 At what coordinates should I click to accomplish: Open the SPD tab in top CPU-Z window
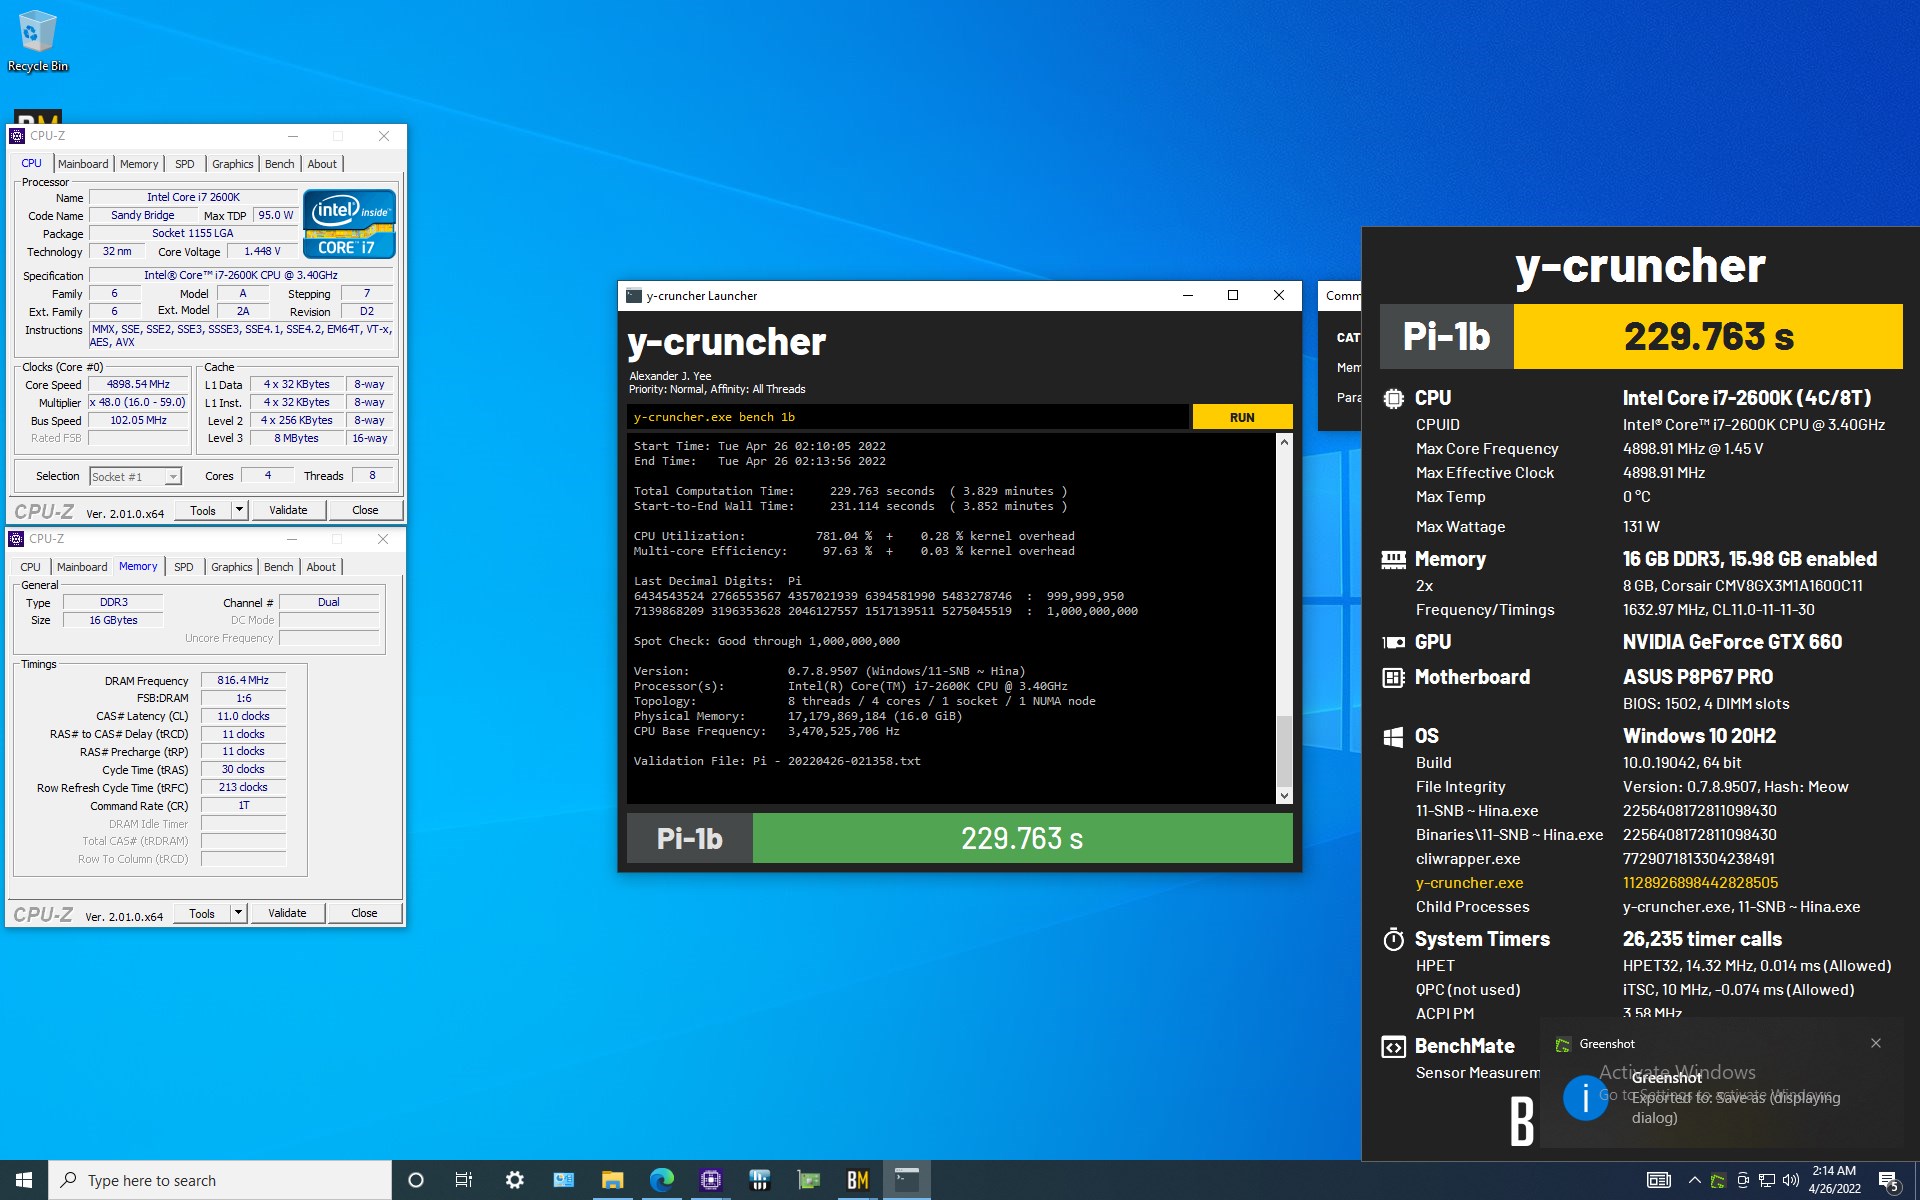[x=185, y=164]
